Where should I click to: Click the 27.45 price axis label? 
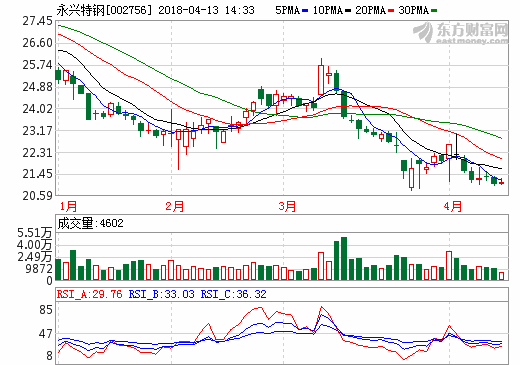[x=37, y=21]
